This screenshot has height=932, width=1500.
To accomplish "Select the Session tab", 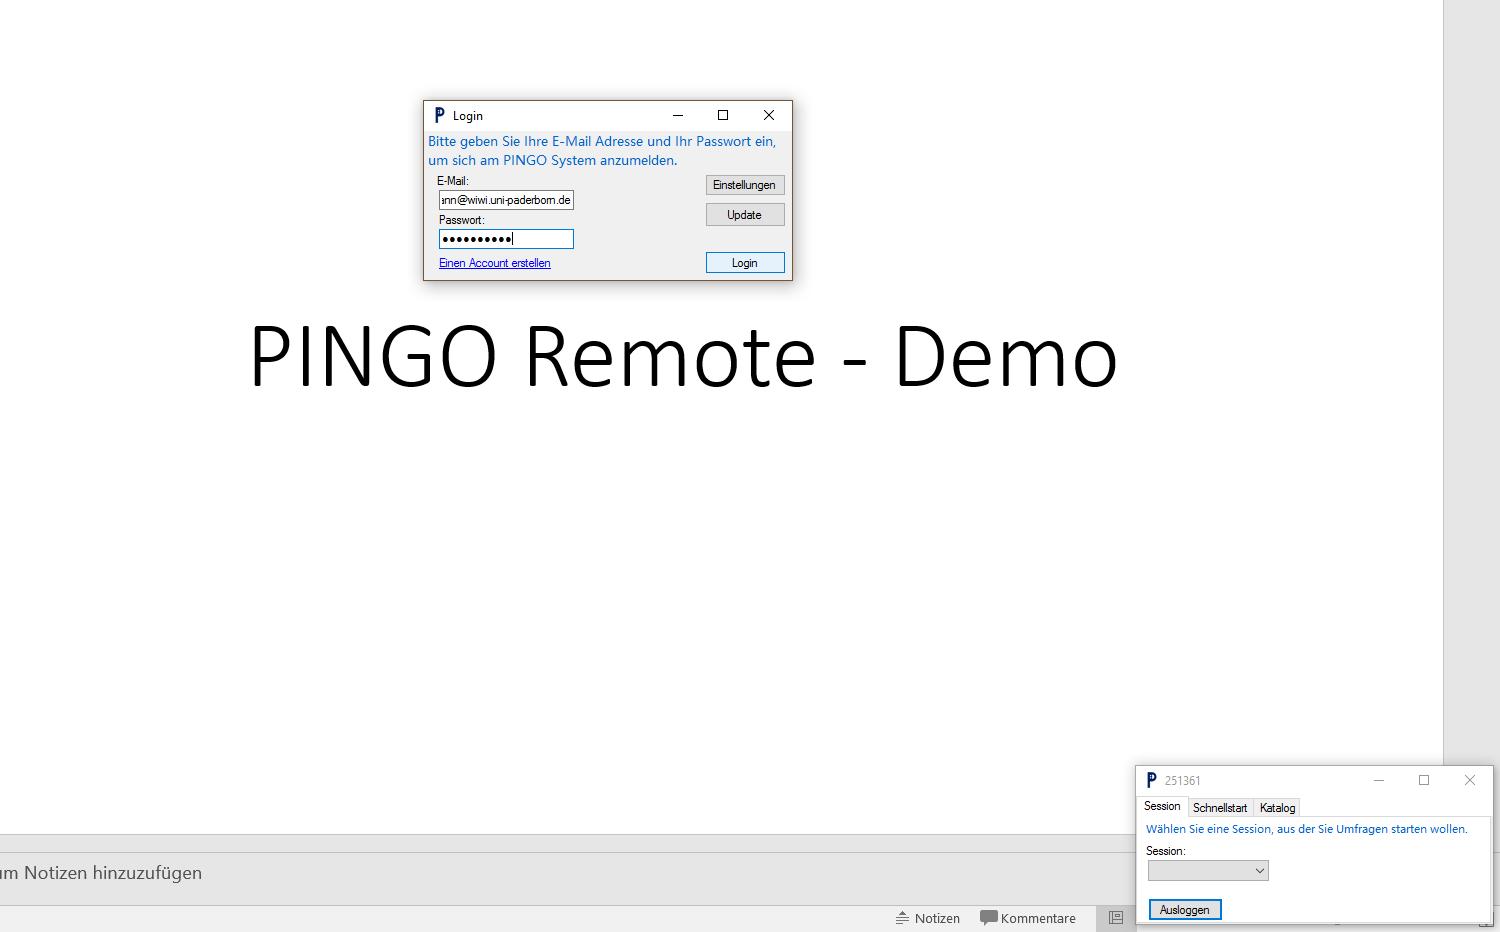I will pyautogui.click(x=1162, y=806).
